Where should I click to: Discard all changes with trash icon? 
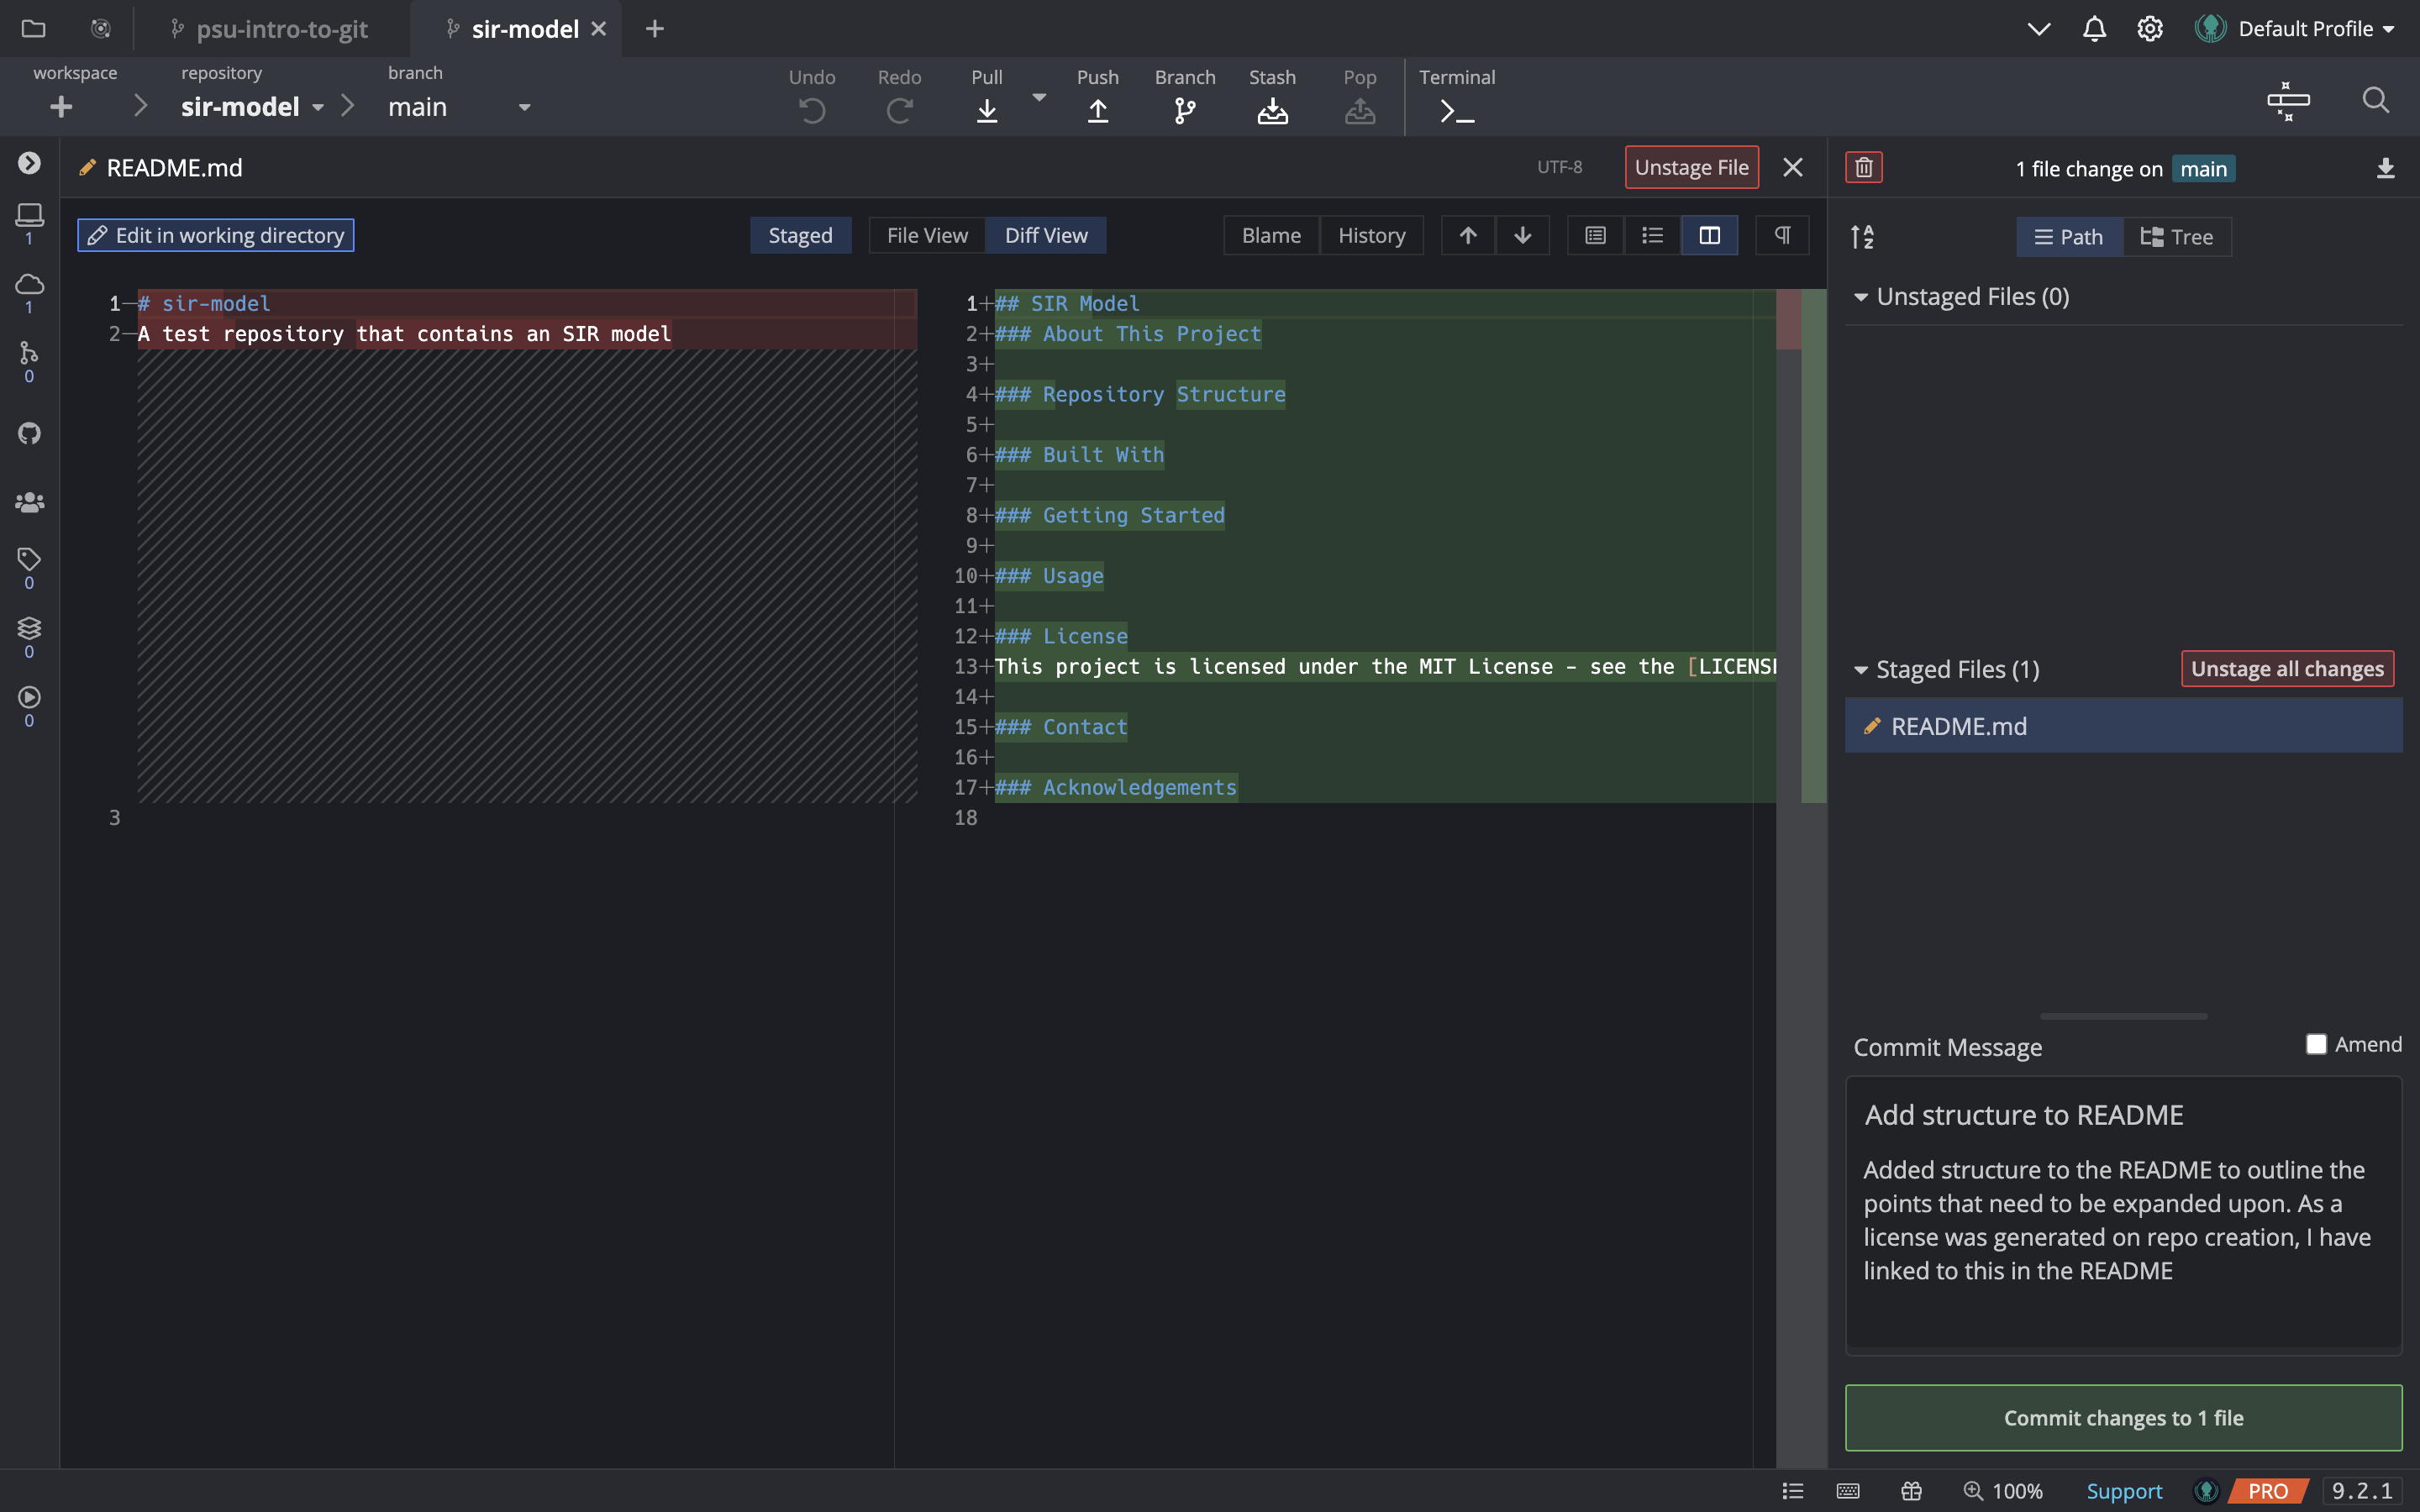point(1863,167)
